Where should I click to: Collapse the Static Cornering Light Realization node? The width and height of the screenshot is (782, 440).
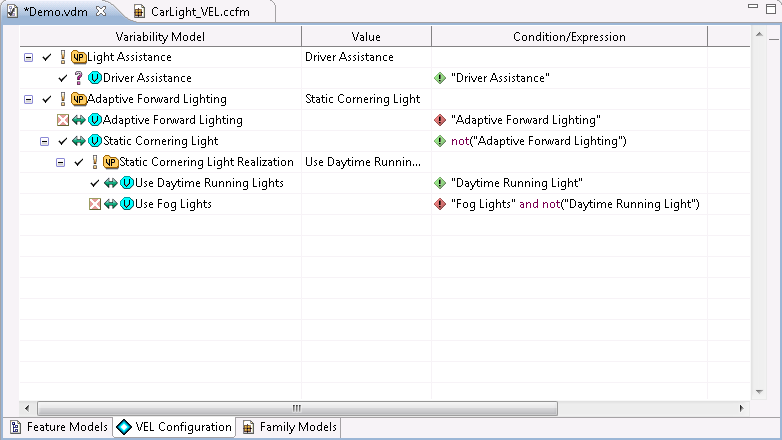click(x=60, y=162)
